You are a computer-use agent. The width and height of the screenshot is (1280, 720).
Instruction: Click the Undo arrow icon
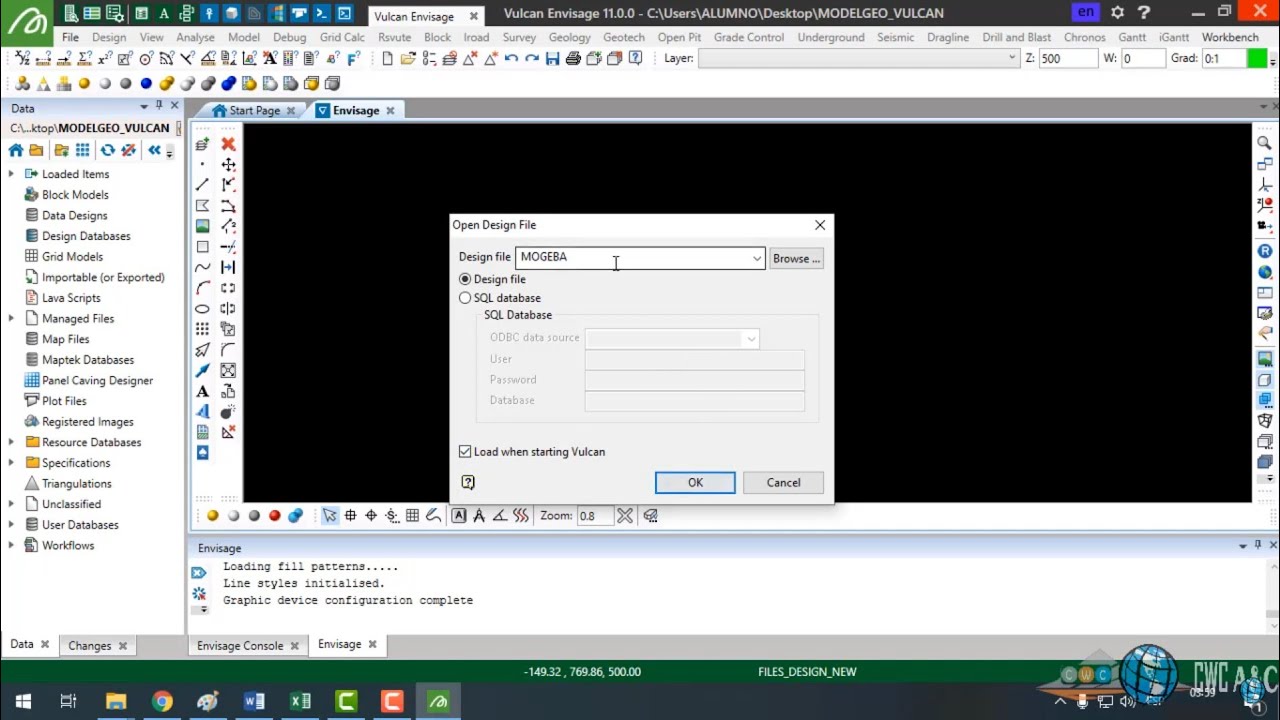point(511,59)
